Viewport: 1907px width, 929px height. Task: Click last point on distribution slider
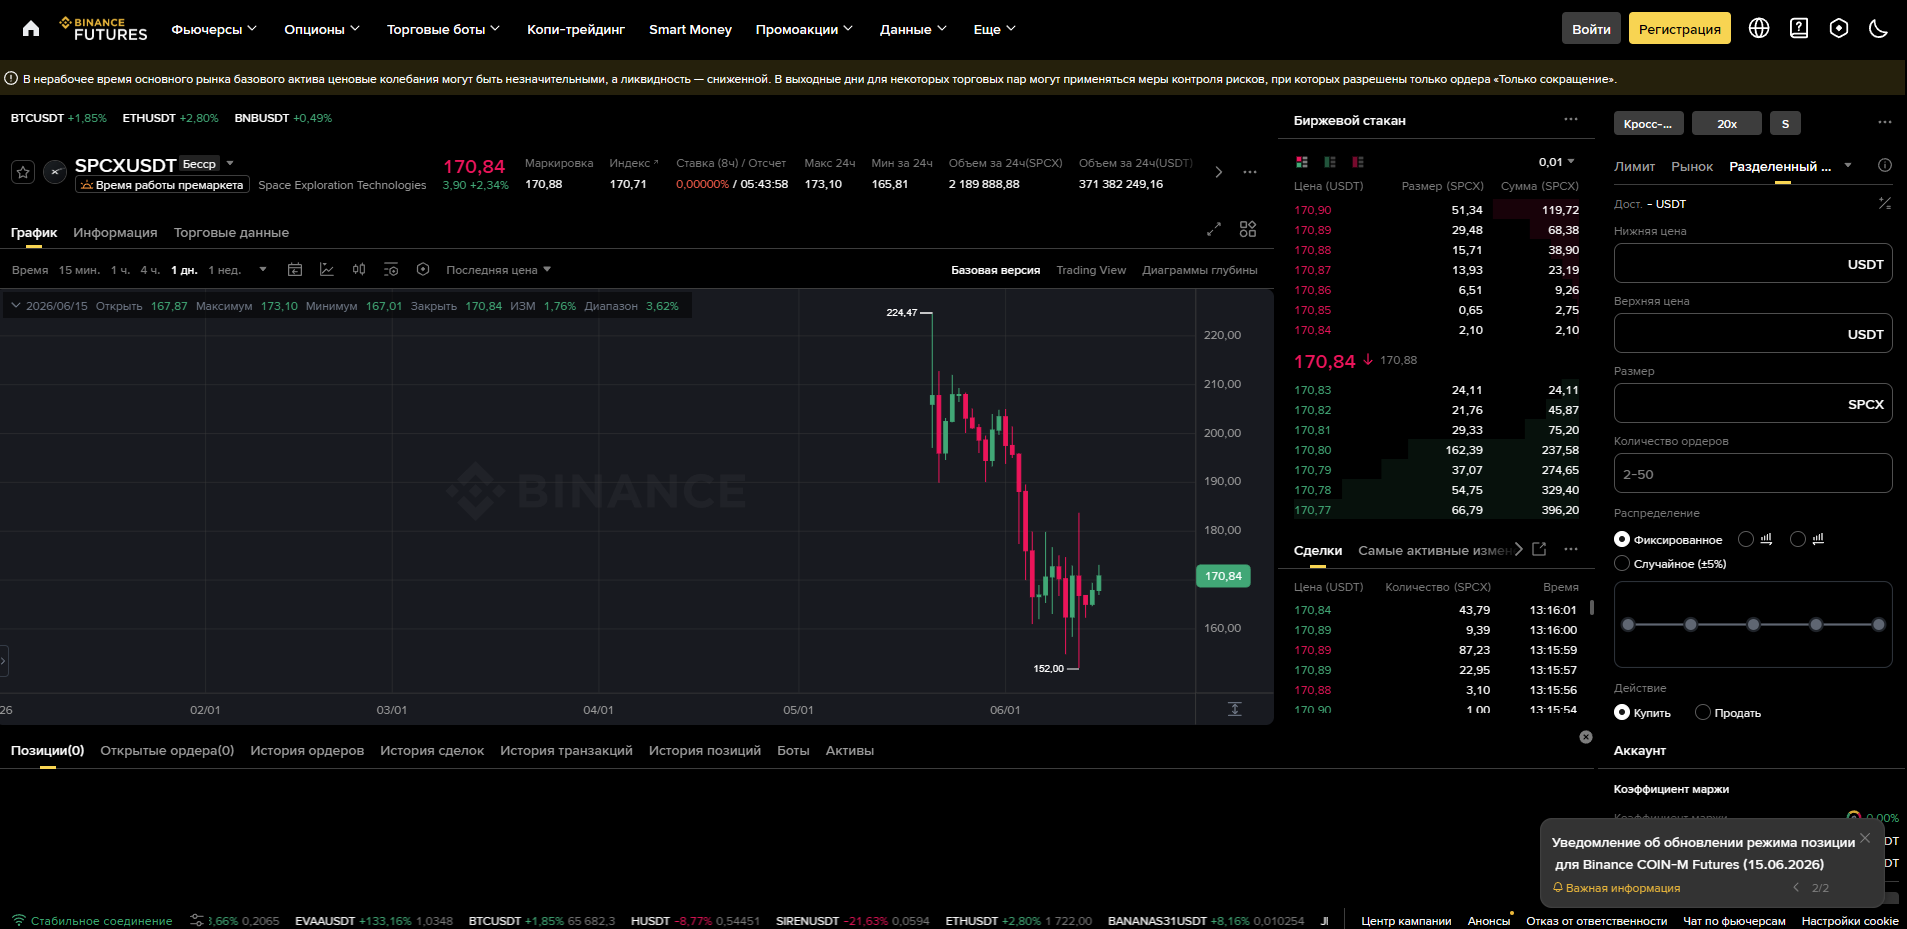[x=1879, y=624]
